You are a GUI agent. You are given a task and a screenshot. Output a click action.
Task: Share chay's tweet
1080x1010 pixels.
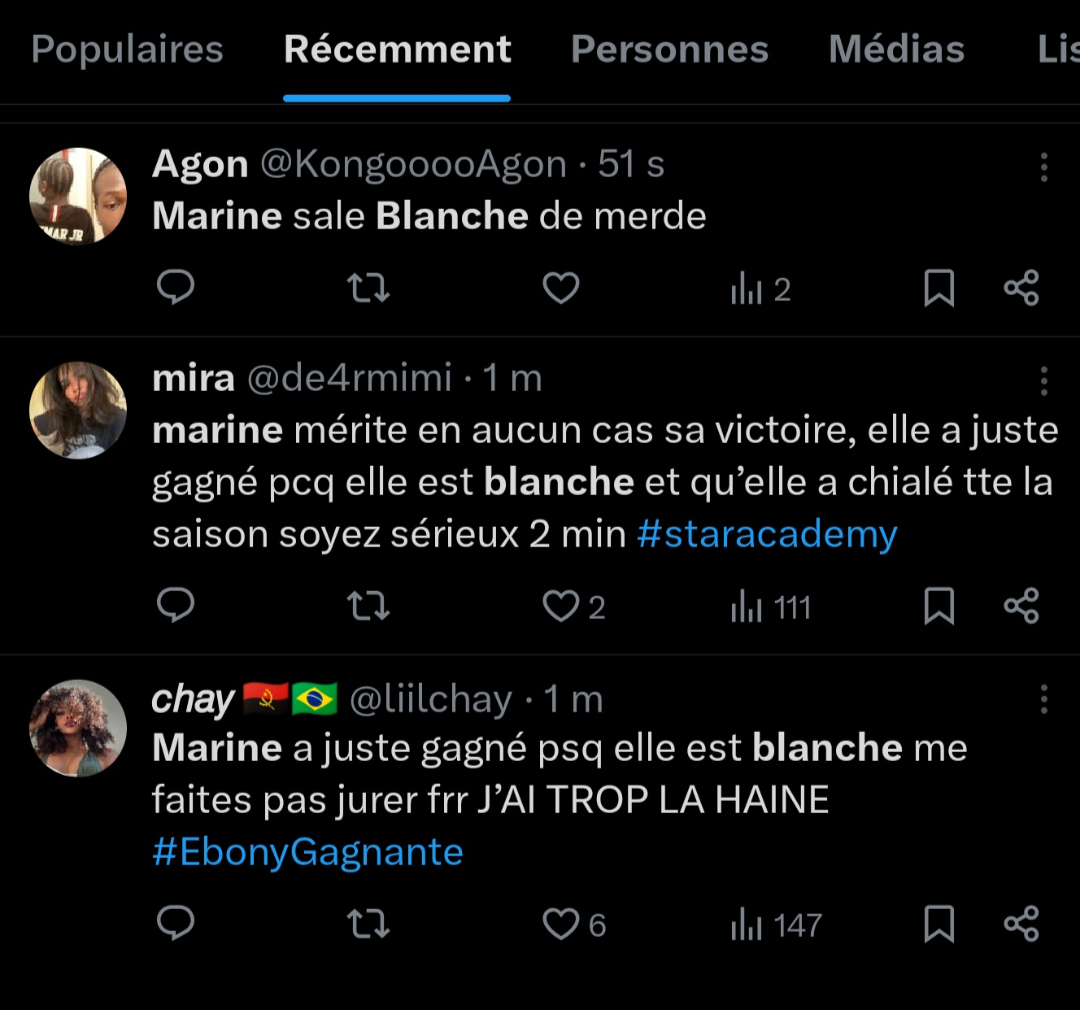point(1021,924)
